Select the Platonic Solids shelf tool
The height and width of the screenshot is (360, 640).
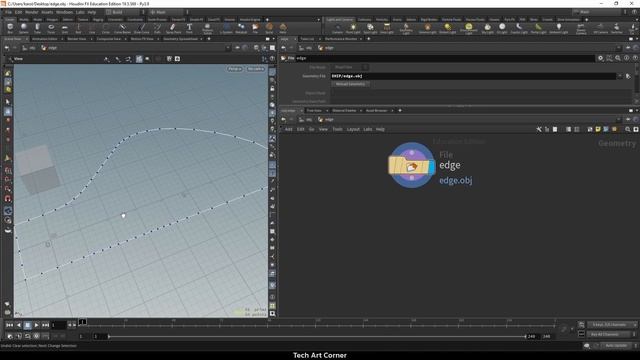pyautogui.click(x=207, y=28)
